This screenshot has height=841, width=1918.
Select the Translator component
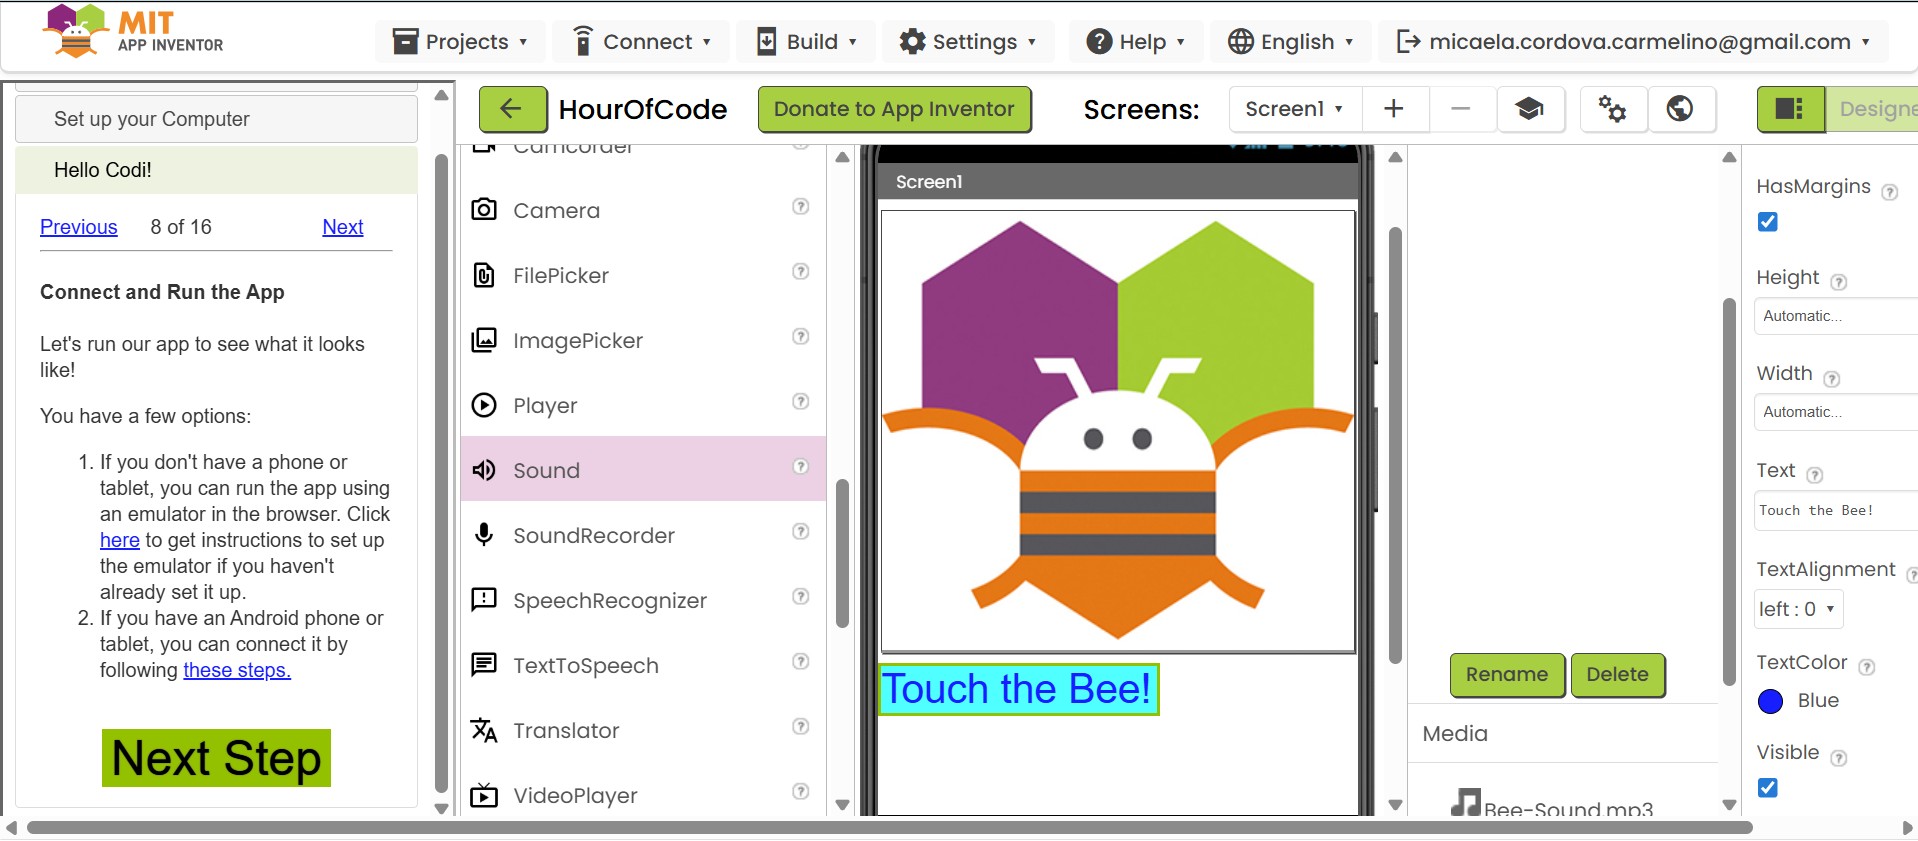pos(642,730)
